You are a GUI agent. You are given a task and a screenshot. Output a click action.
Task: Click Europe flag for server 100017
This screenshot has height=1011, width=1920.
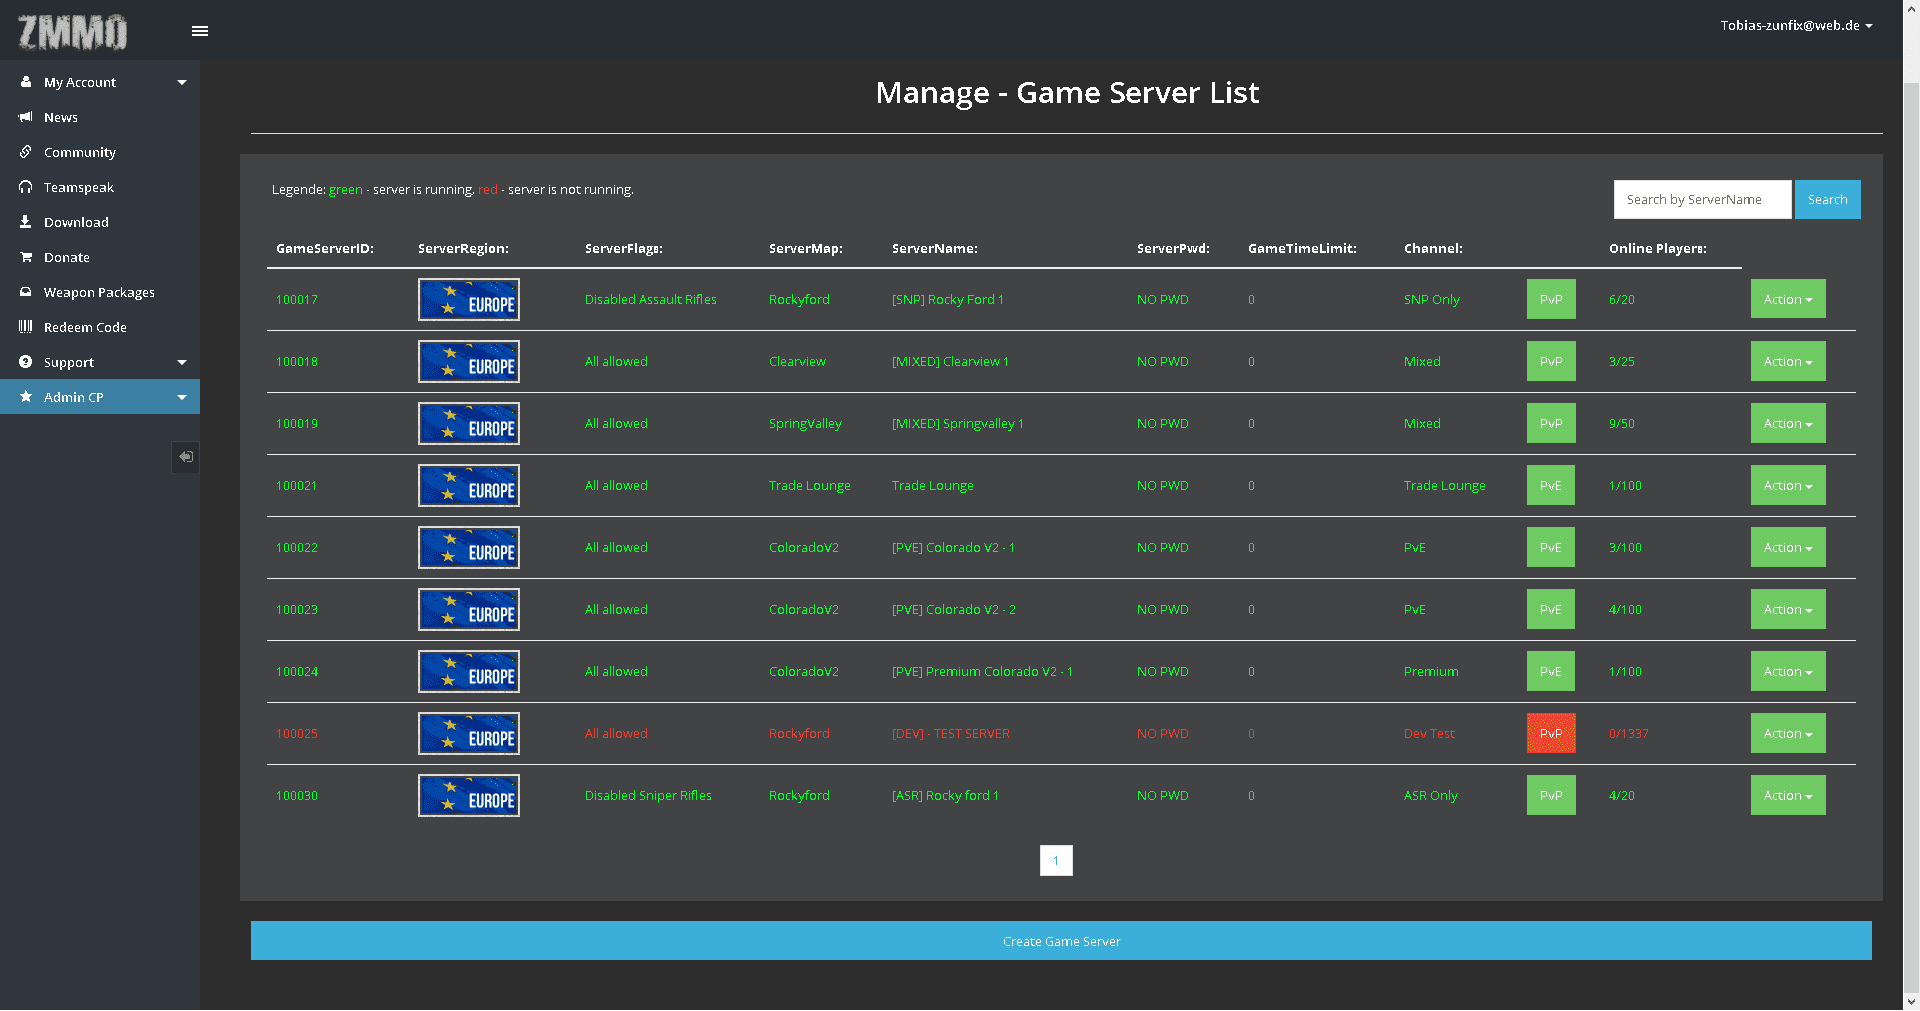click(469, 299)
